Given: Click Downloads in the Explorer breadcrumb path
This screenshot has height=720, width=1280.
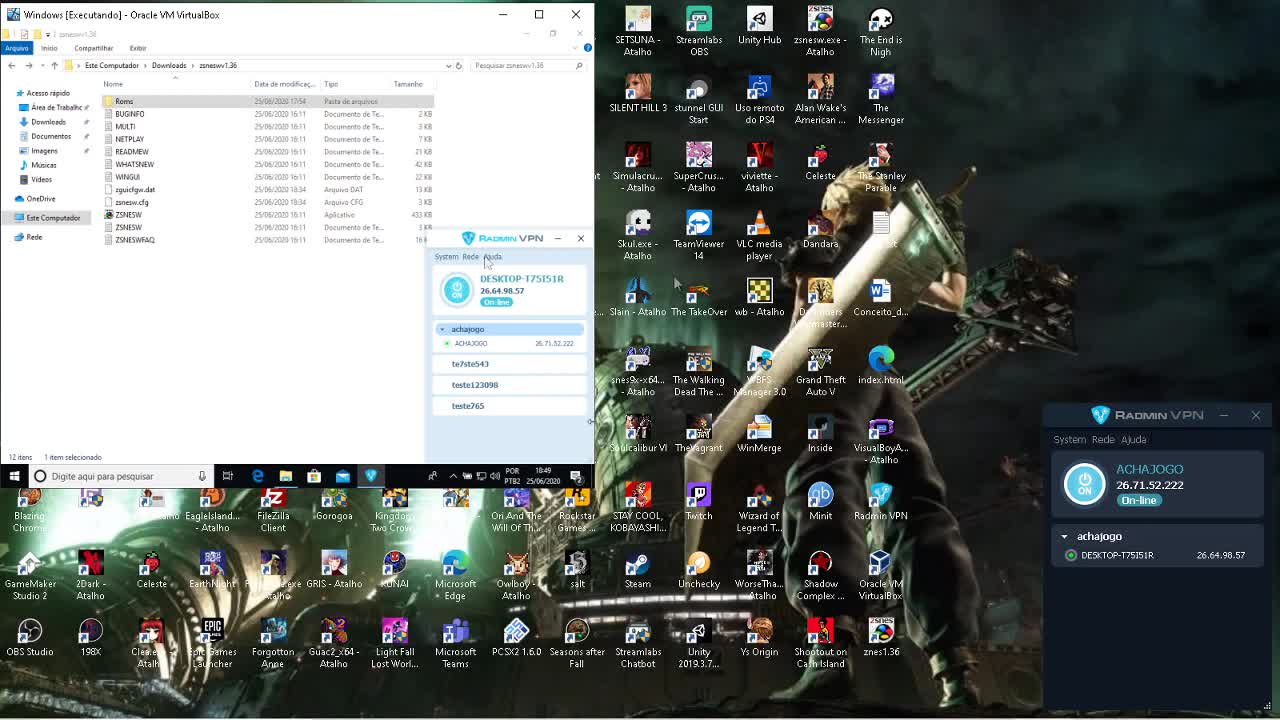Looking at the screenshot, I should (x=169, y=66).
